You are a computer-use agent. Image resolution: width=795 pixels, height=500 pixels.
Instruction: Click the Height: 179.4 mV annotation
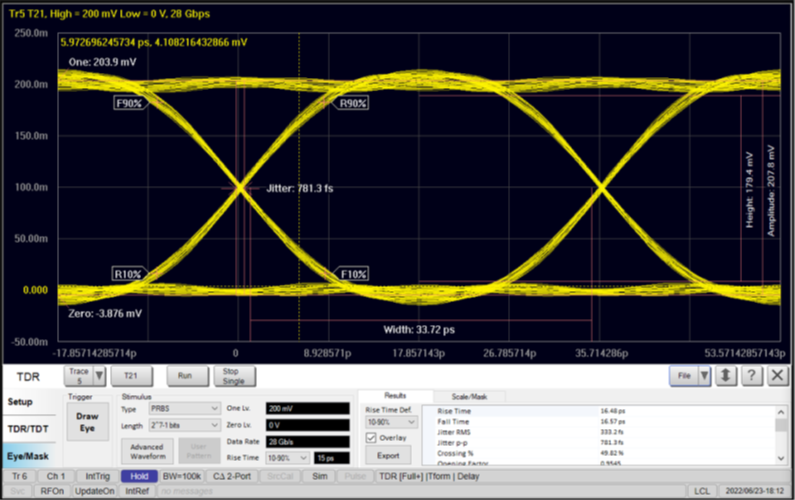click(750, 190)
